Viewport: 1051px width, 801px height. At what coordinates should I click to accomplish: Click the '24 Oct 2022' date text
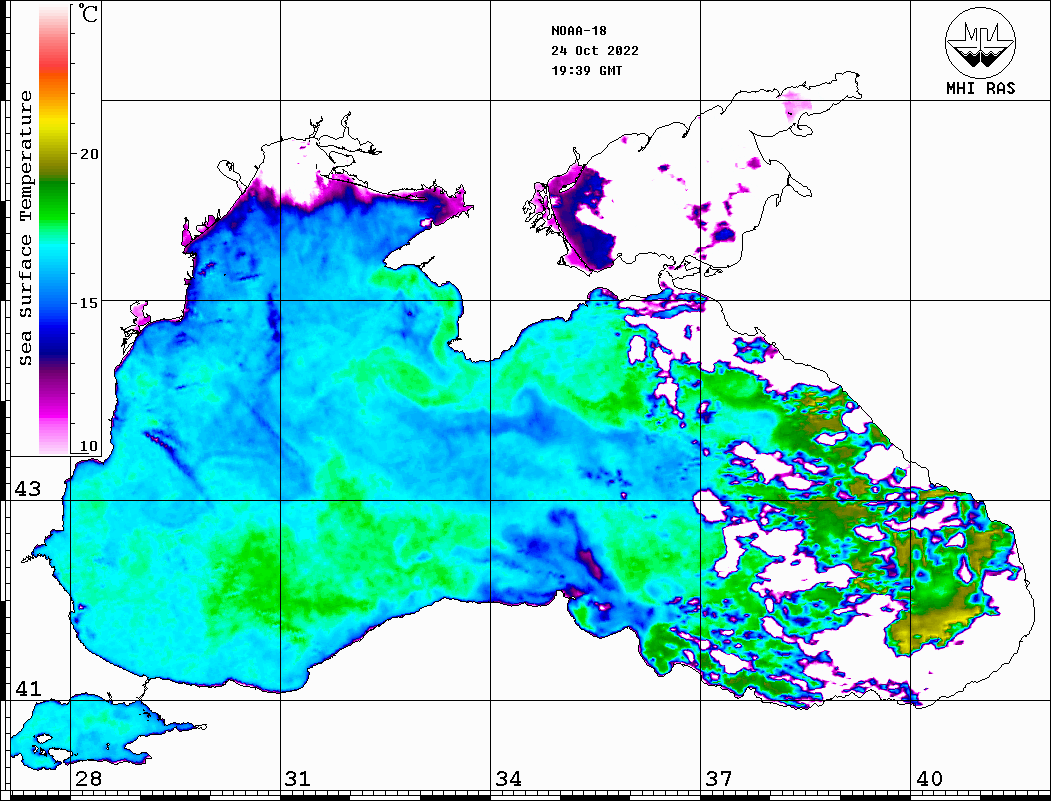coord(595,51)
